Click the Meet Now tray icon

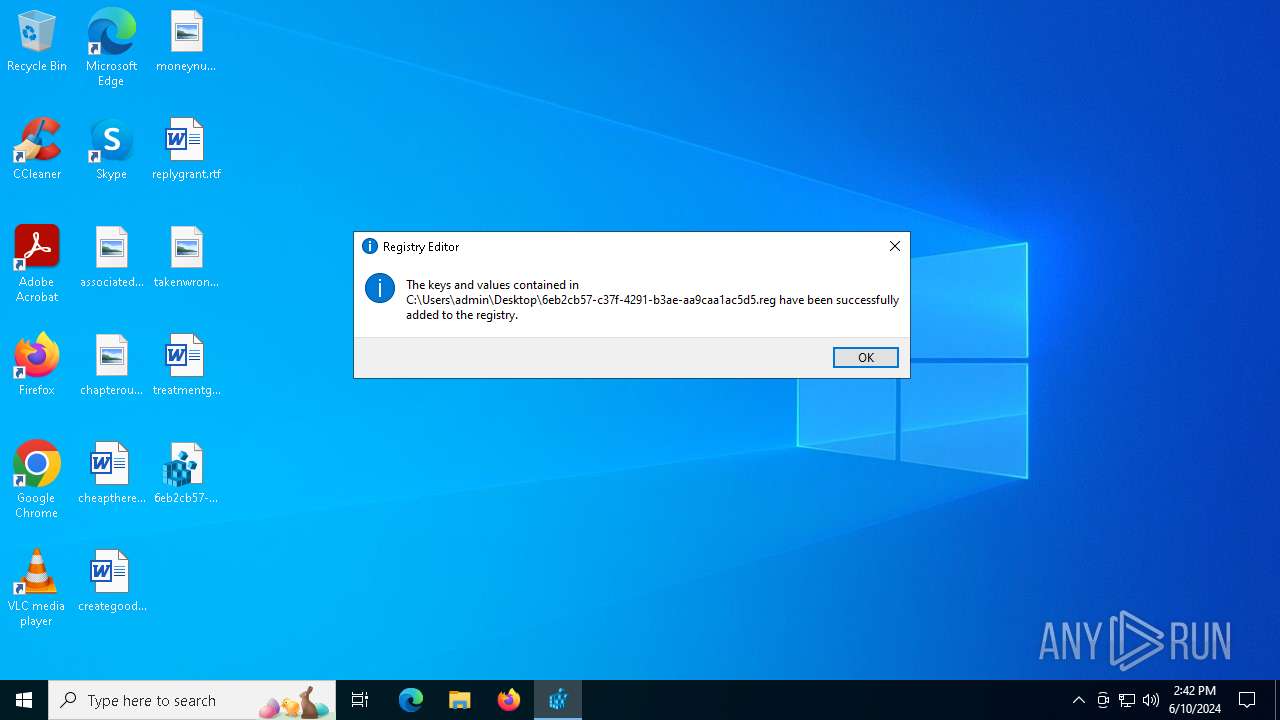click(x=1103, y=700)
